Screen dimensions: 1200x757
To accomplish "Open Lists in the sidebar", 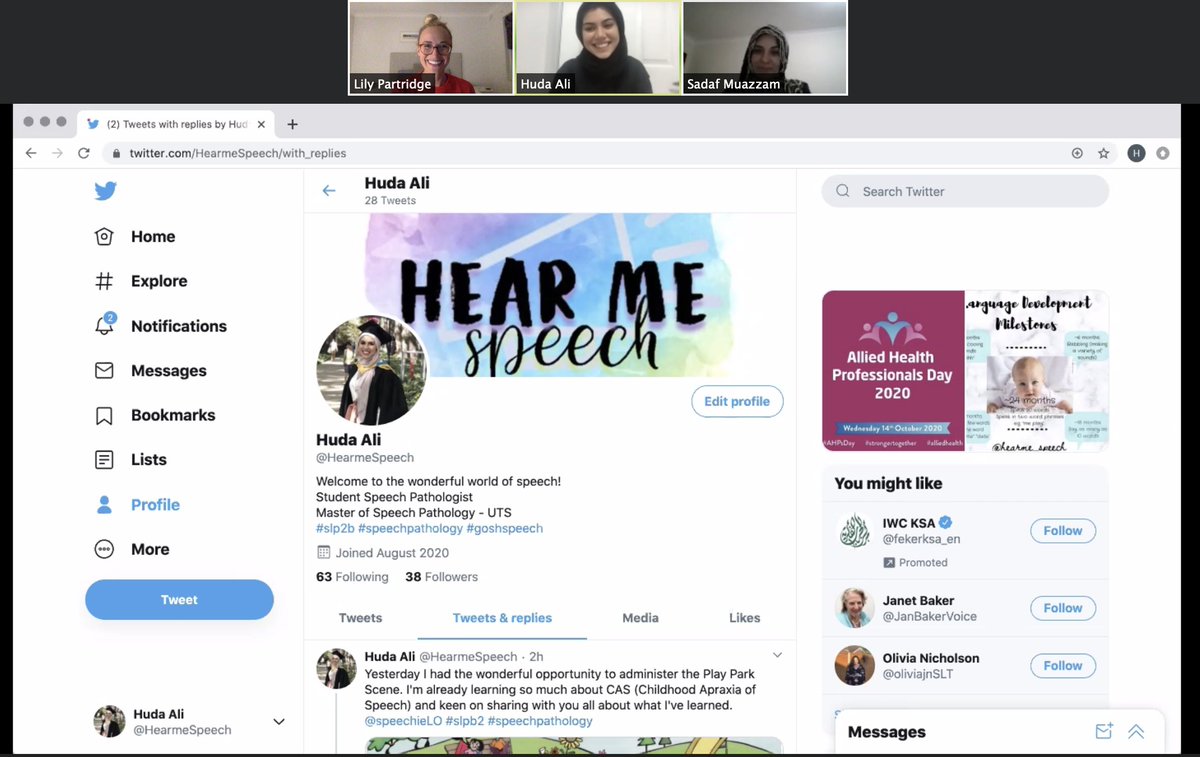I will 131,460.
